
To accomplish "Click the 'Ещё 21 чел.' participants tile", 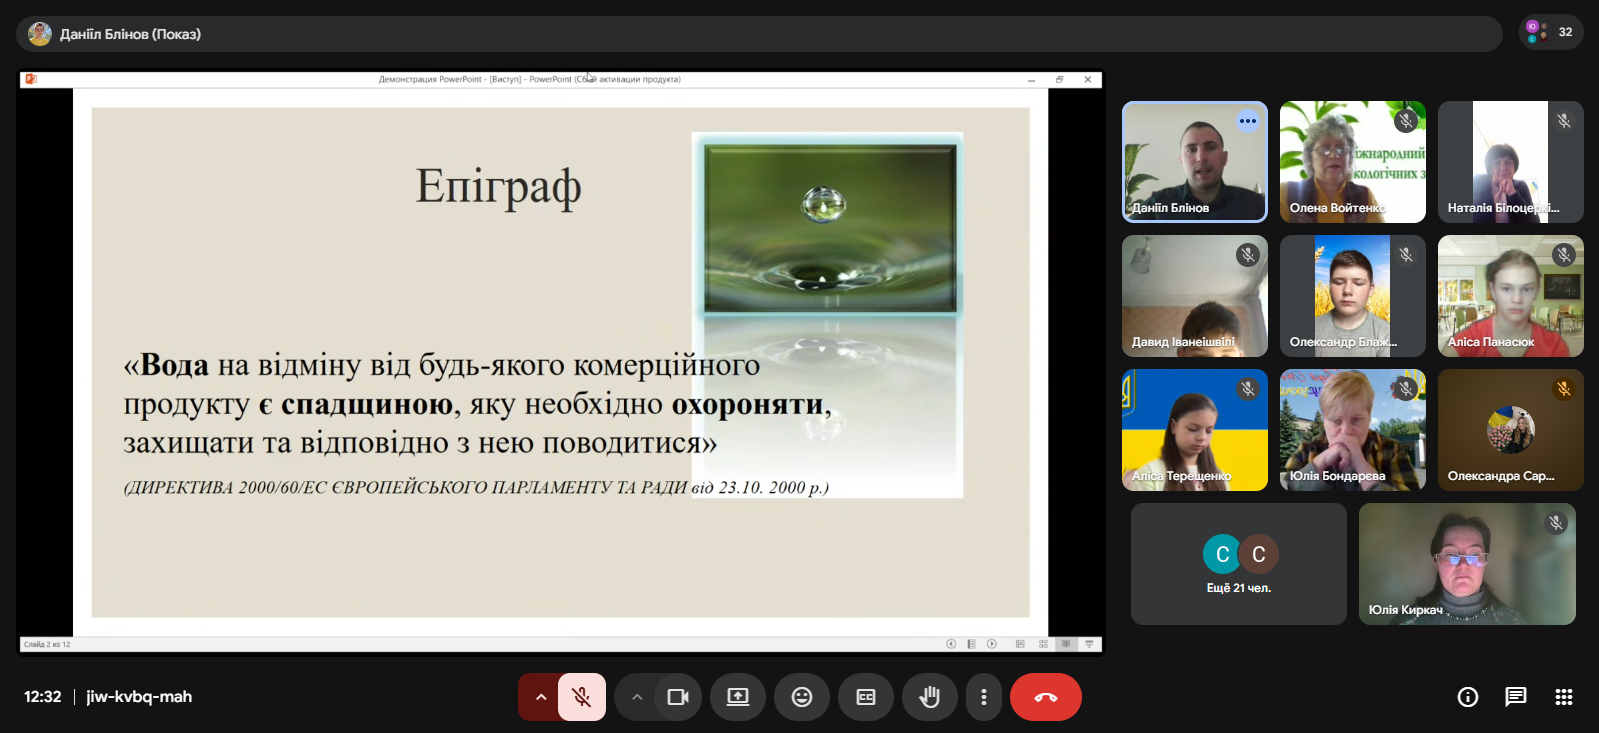I will [x=1239, y=564].
